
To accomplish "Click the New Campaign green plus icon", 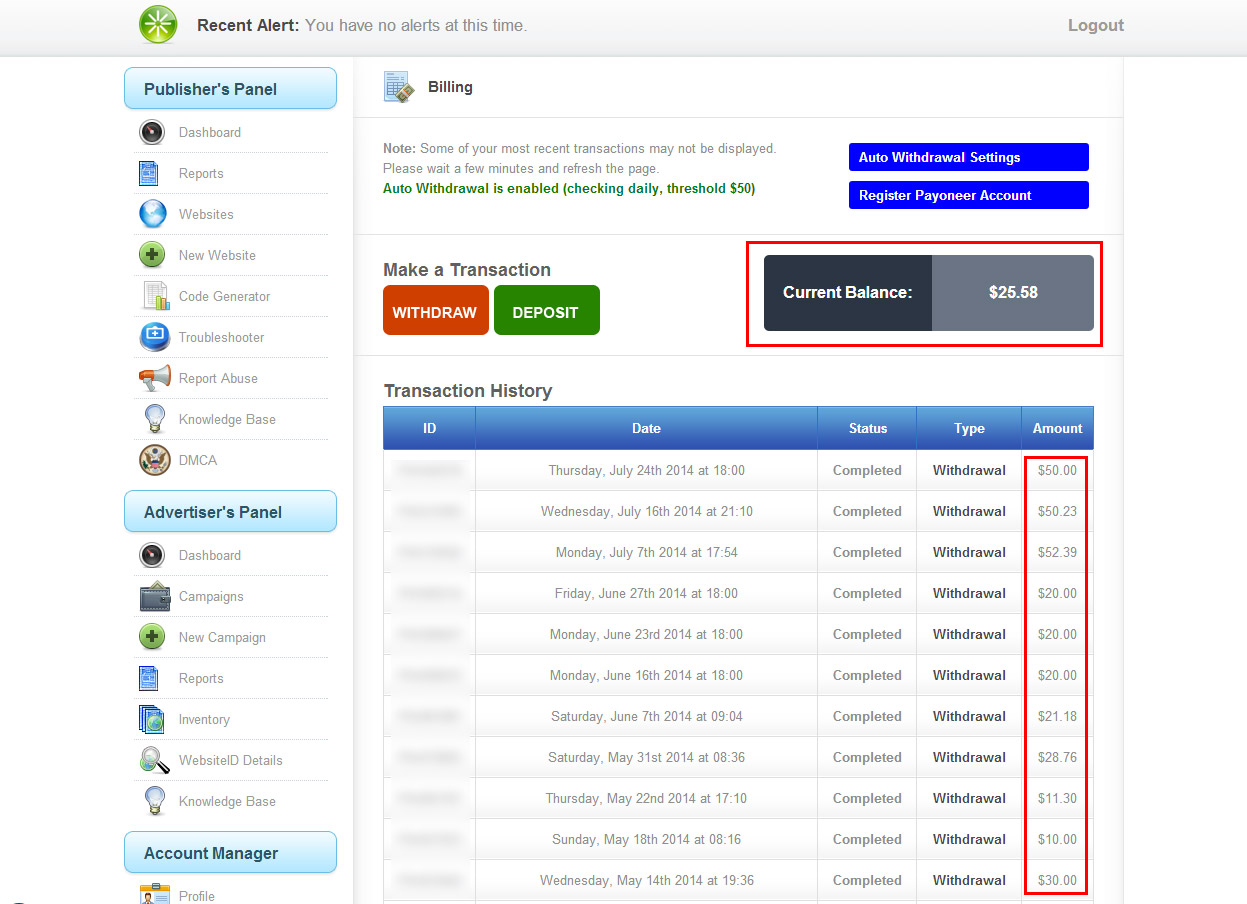I will point(152,637).
